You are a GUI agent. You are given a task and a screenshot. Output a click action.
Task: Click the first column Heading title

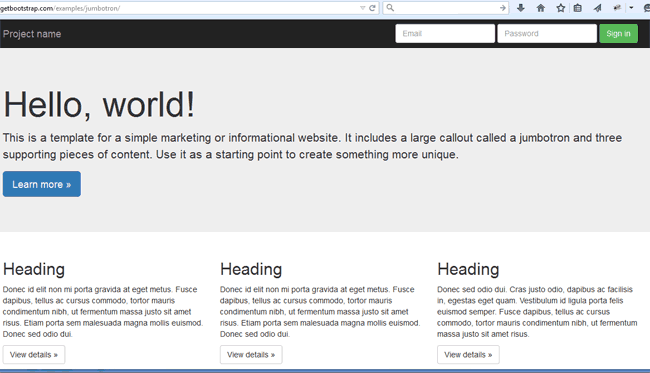(34, 269)
